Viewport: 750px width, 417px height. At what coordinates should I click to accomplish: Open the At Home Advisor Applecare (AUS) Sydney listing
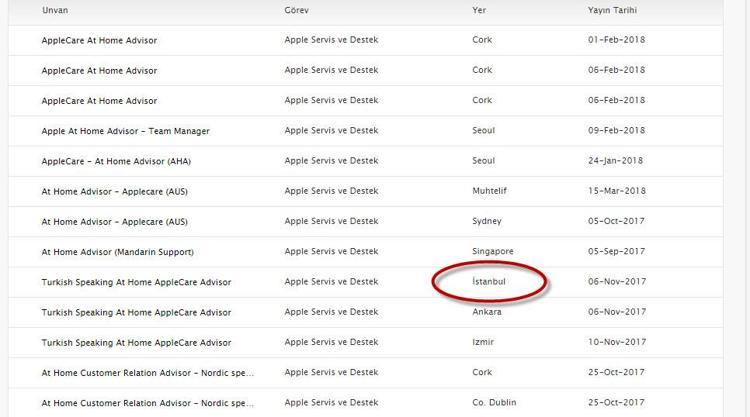tap(114, 222)
